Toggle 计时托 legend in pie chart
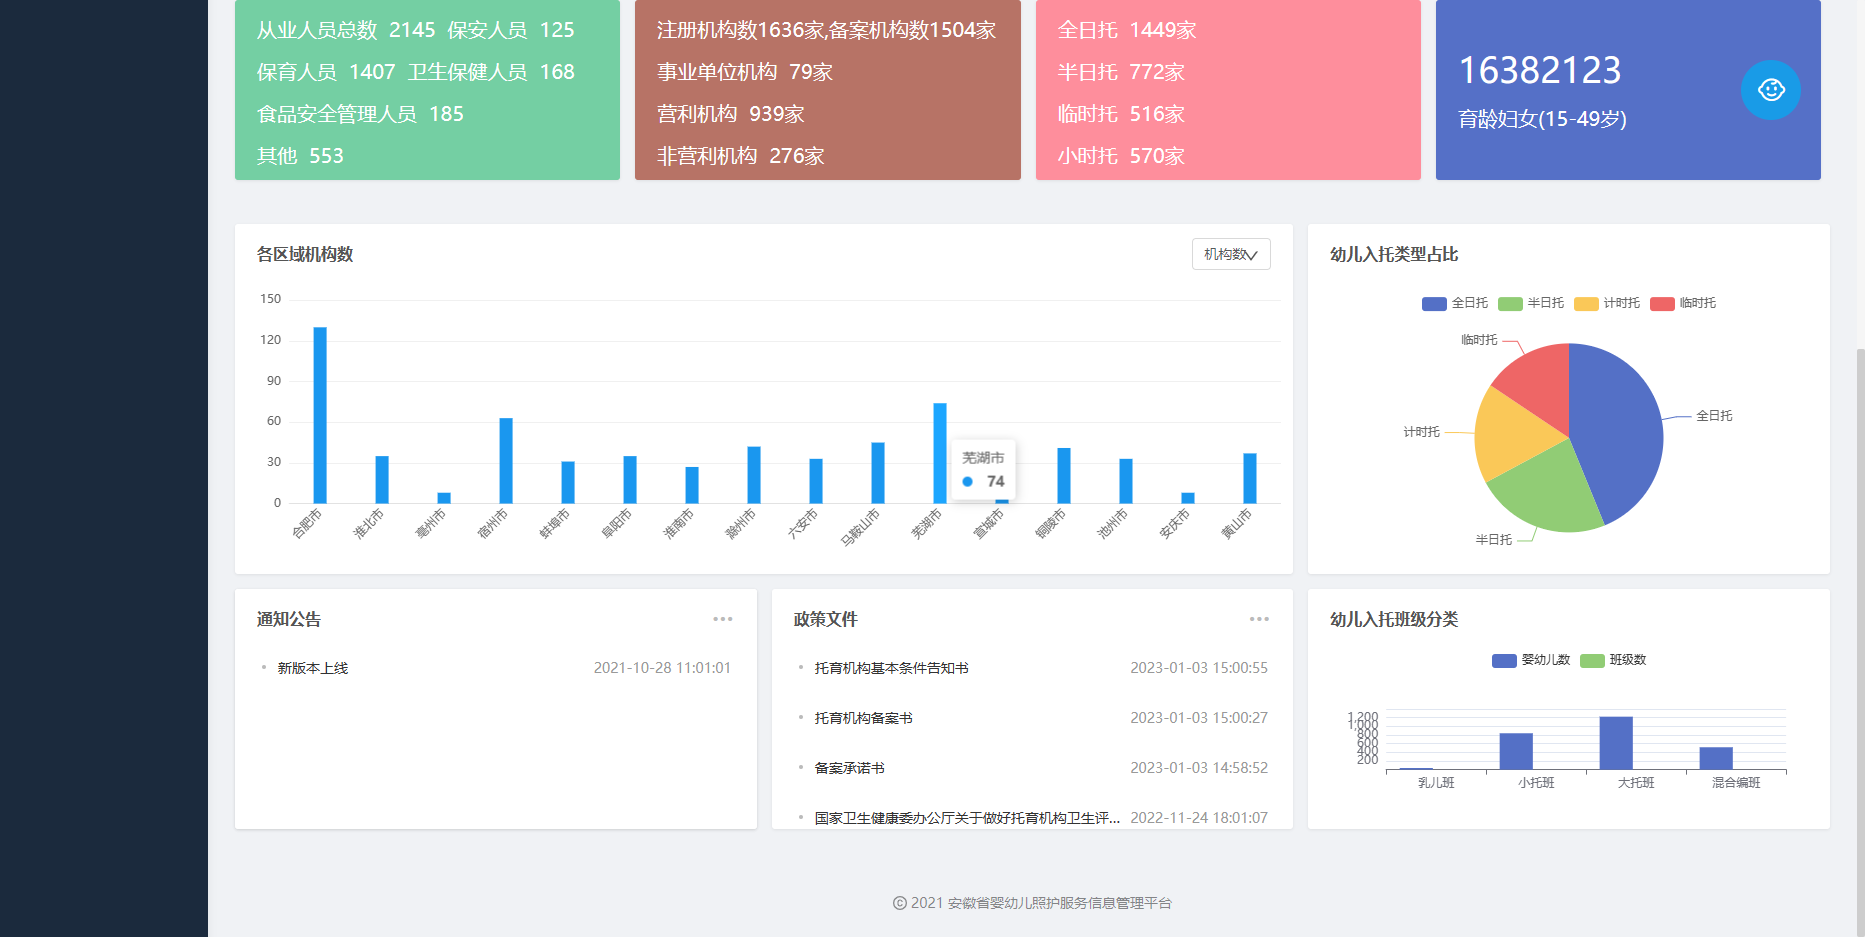 click(1607, 303)
